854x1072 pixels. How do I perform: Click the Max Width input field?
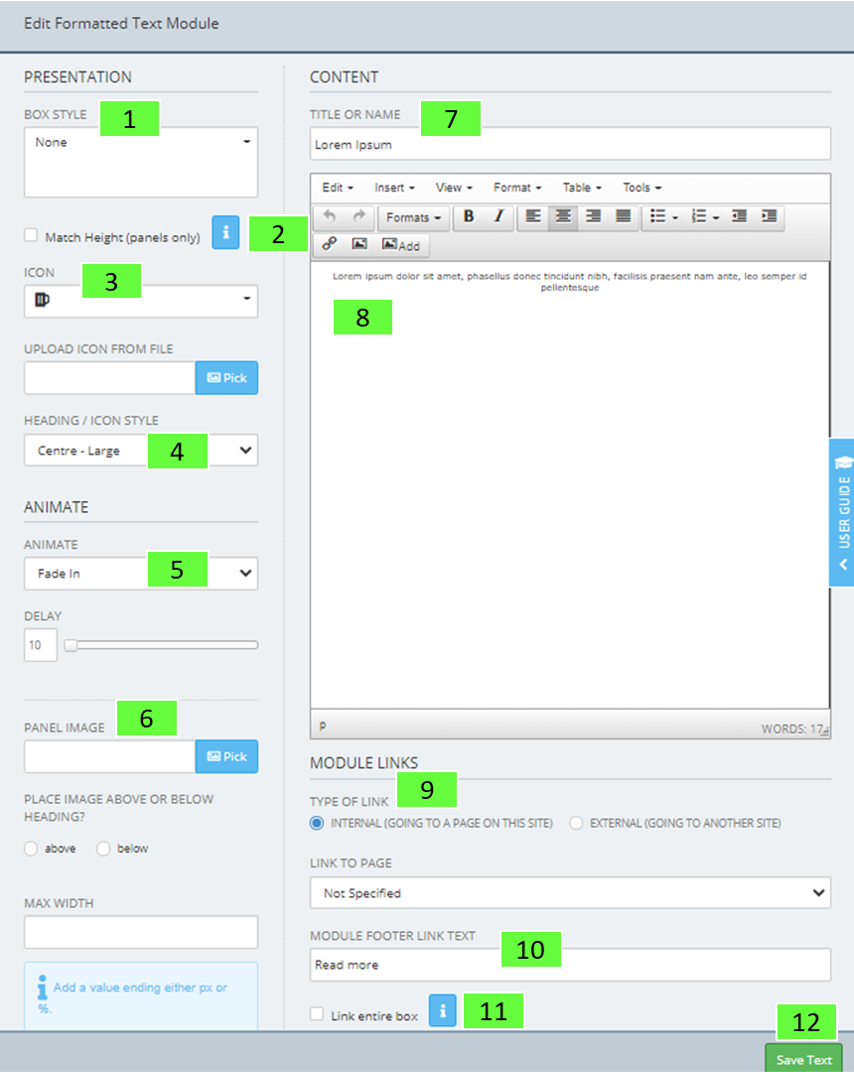point(141,932)
